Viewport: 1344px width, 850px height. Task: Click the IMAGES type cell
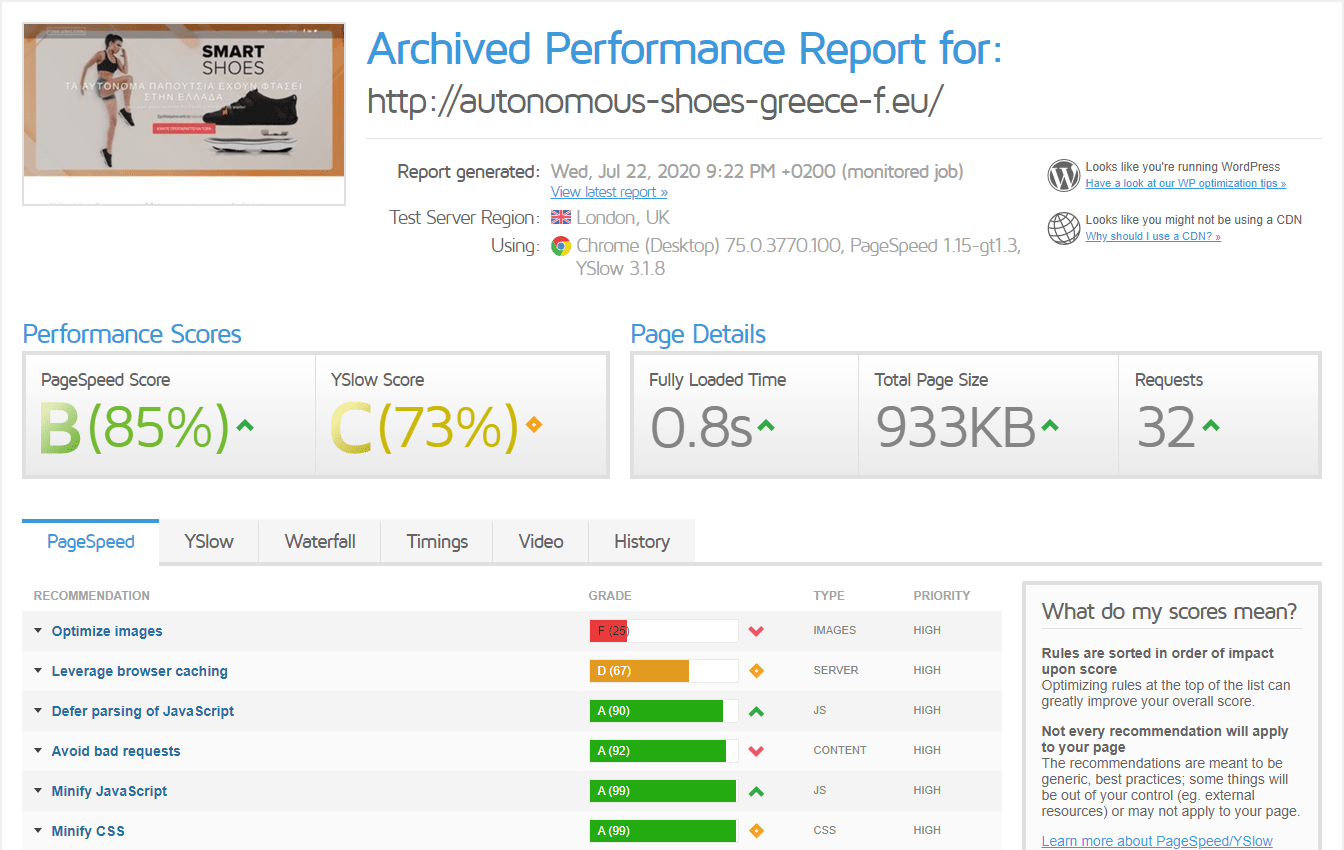(835, 630)
